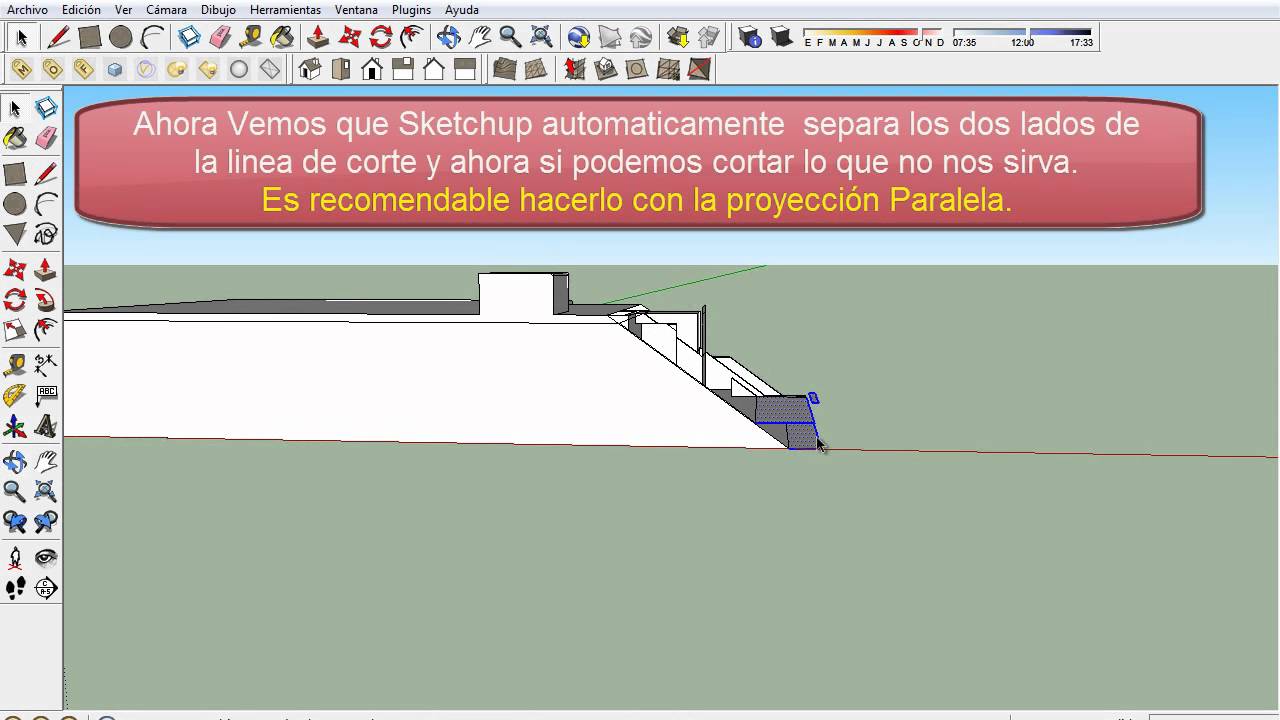Screen dimensions: 1280x720
Task: Select the Polygon tool
Action: 15,235
